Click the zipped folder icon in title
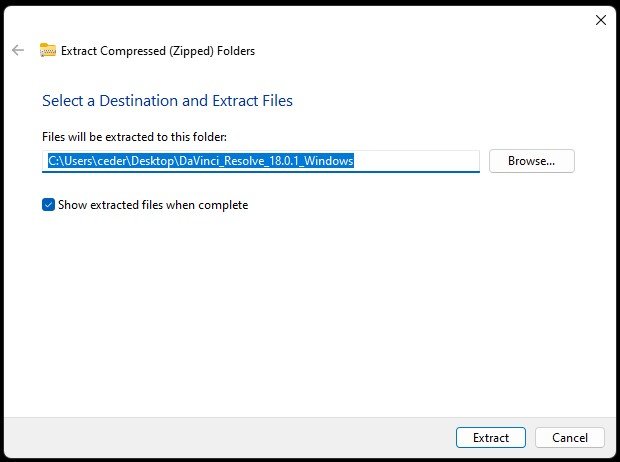620x462 pixels. point(48,50)
